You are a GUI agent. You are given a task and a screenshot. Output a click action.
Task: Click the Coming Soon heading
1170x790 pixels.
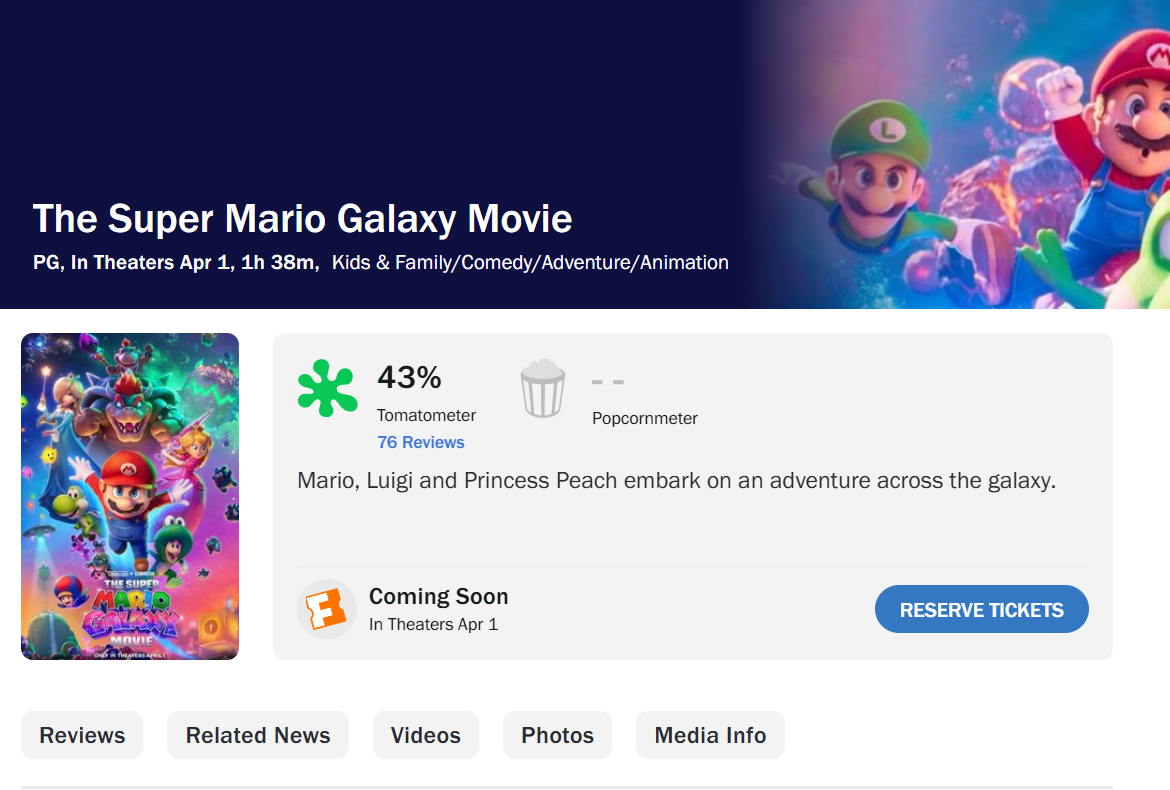pyautogui.click(x=438, y=596)
